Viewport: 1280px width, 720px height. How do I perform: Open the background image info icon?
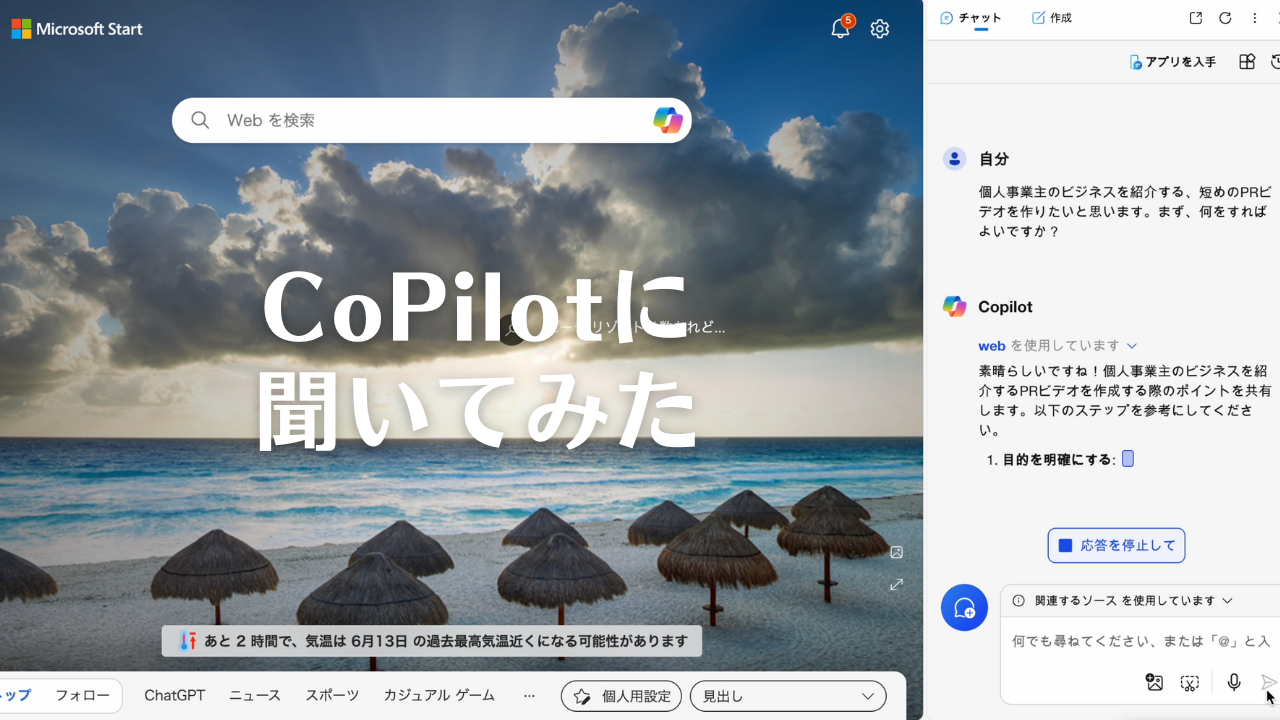(897, 552)
